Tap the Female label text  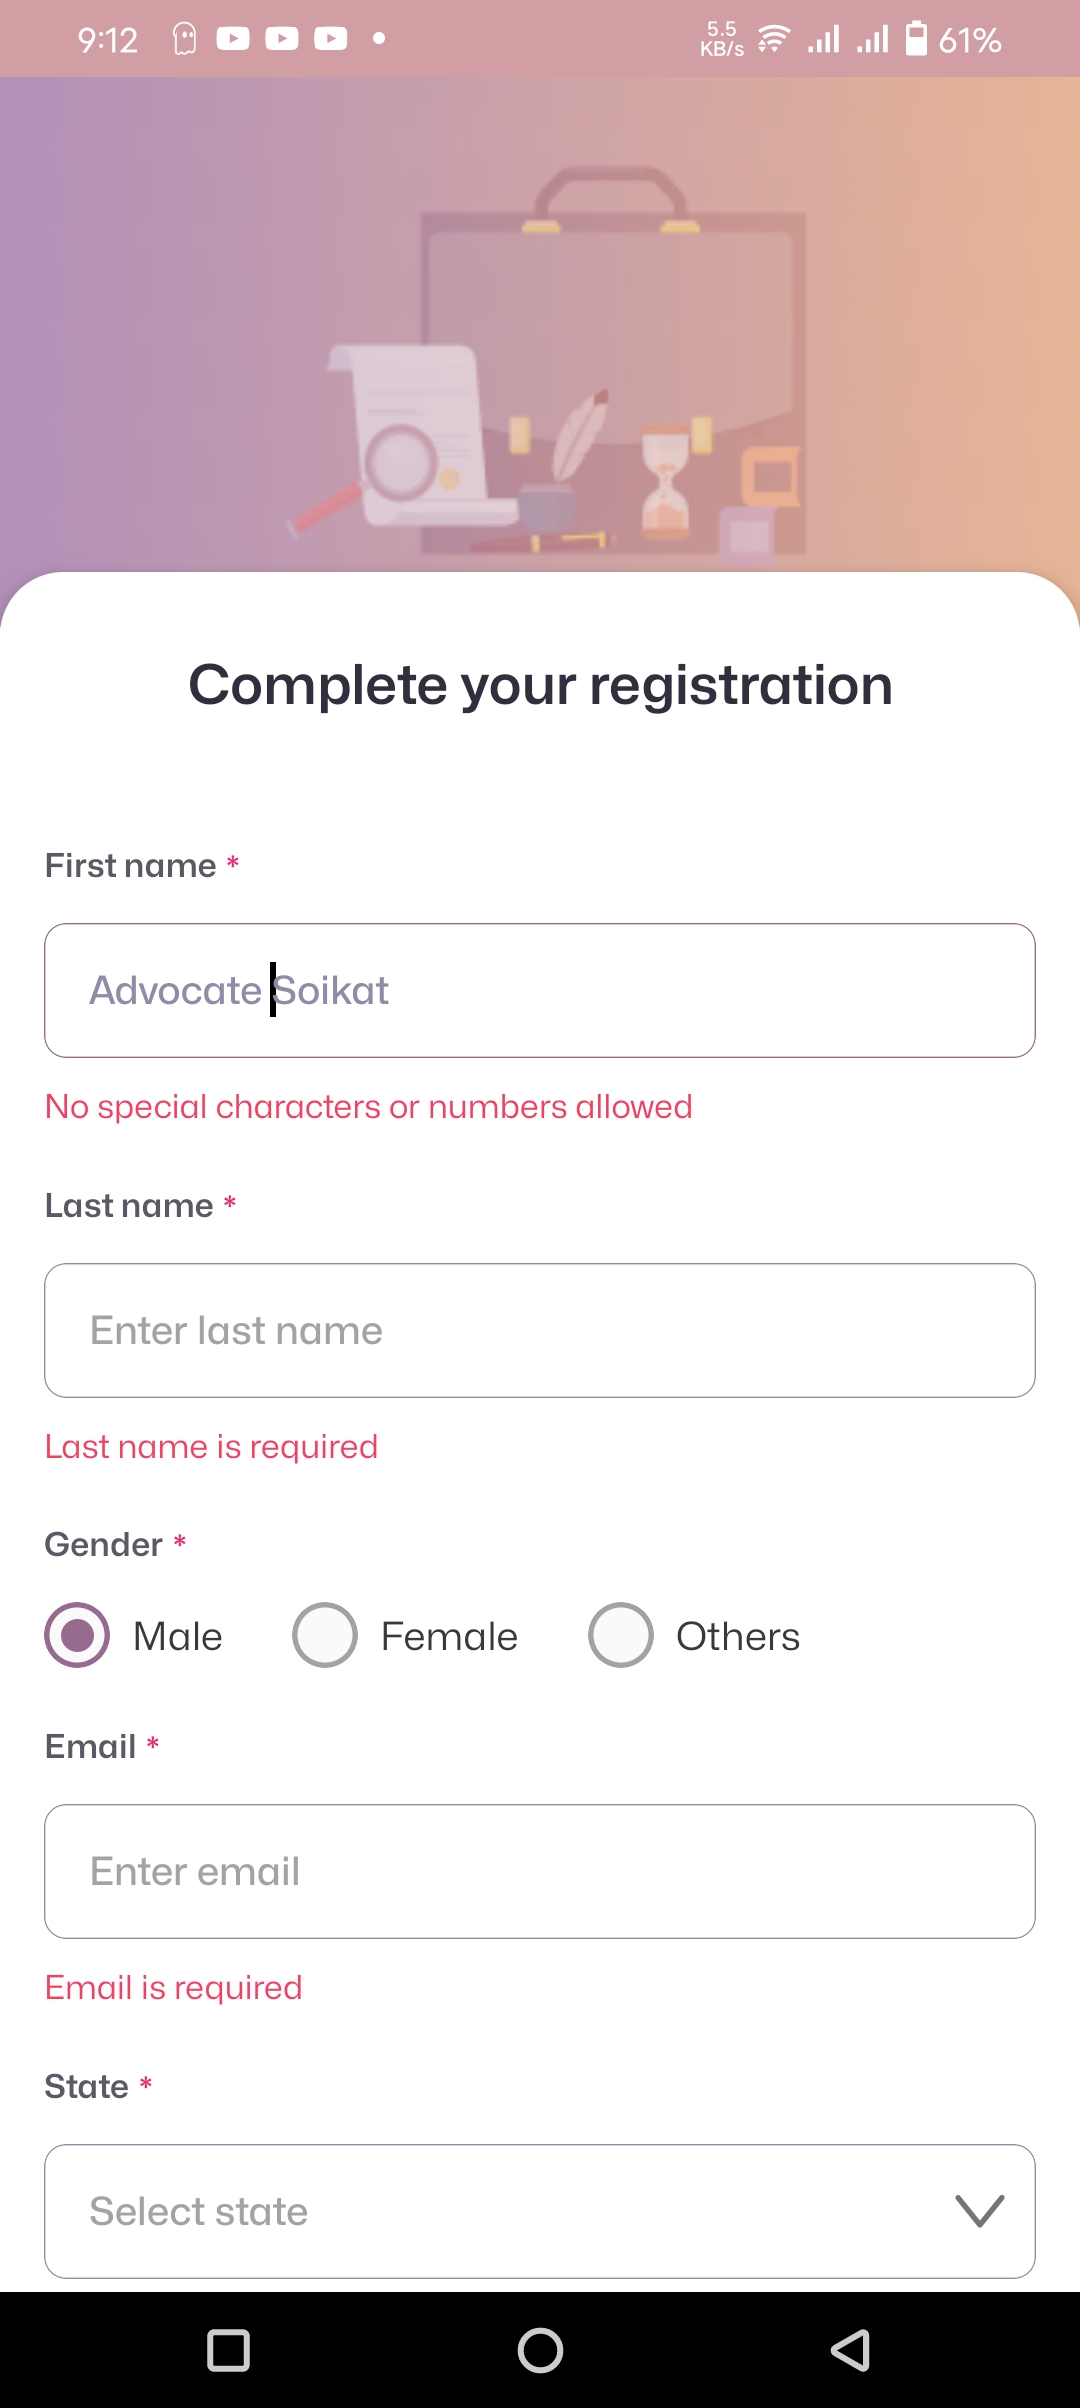click(449, 1637)
